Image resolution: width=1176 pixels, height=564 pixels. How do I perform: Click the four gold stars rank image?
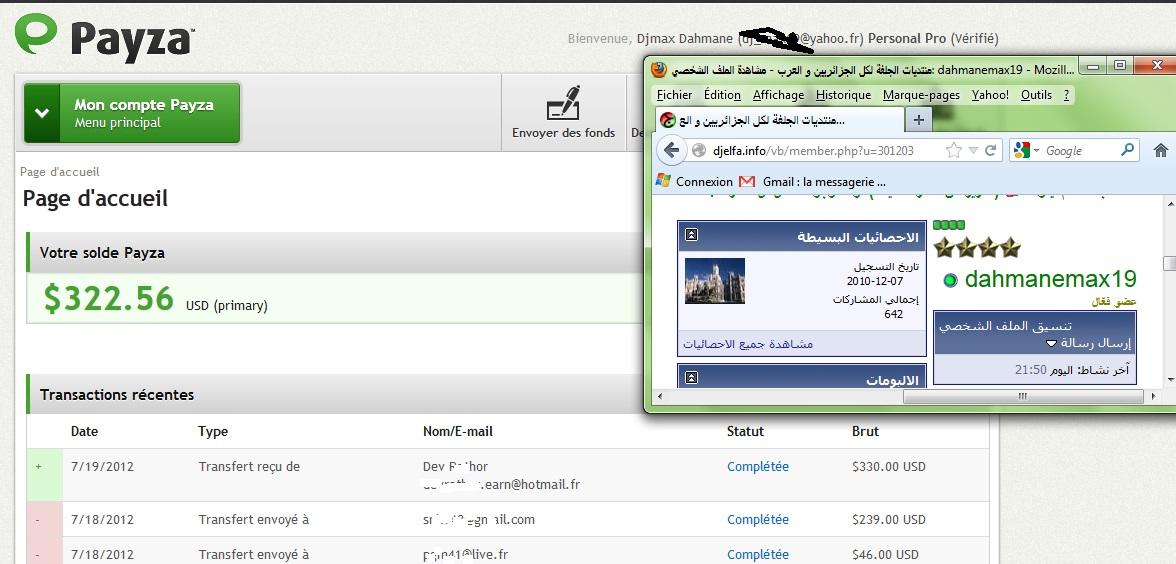point(977,247)
